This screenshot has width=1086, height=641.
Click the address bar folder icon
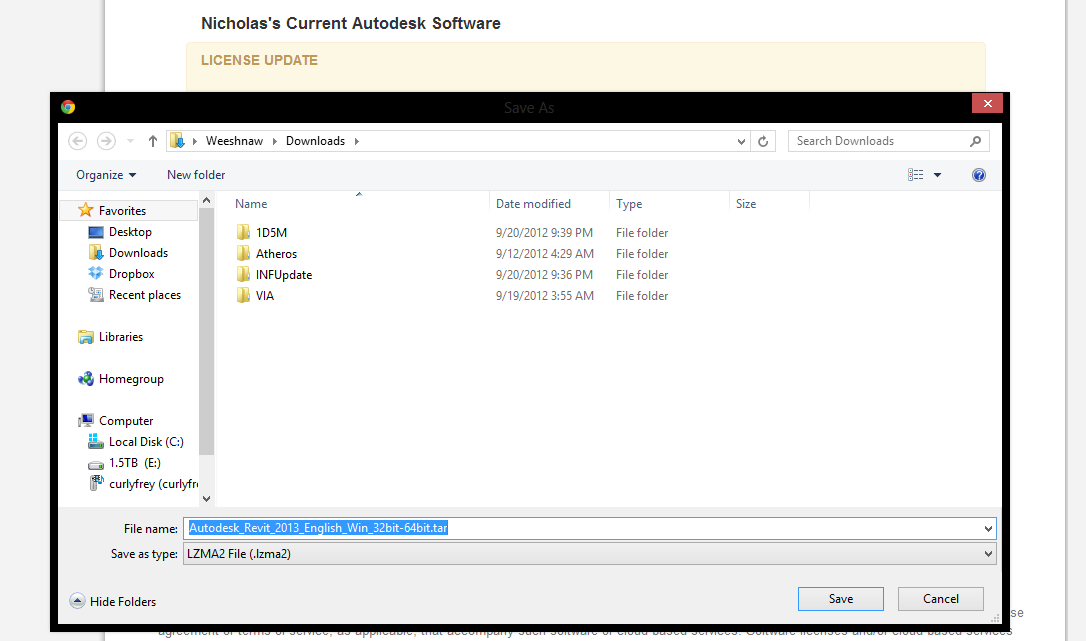point(177,141)
